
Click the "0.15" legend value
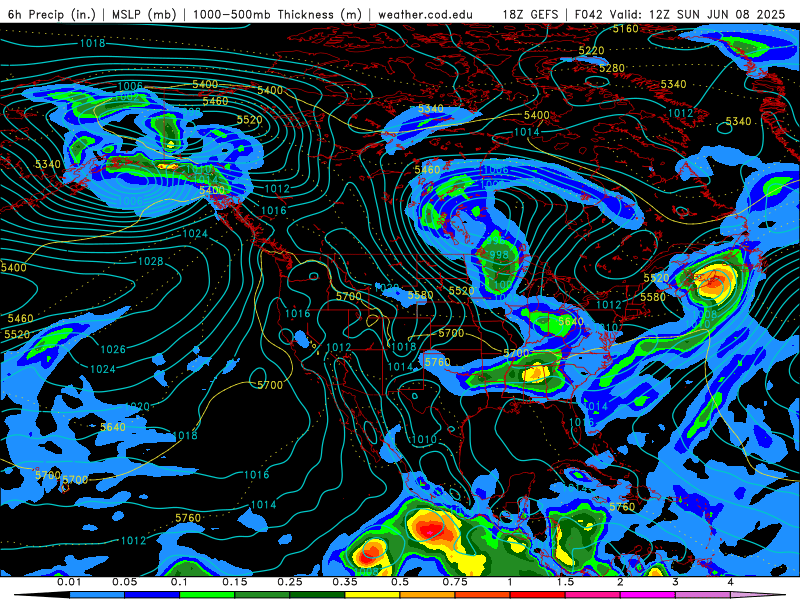(x=235, y=582)
